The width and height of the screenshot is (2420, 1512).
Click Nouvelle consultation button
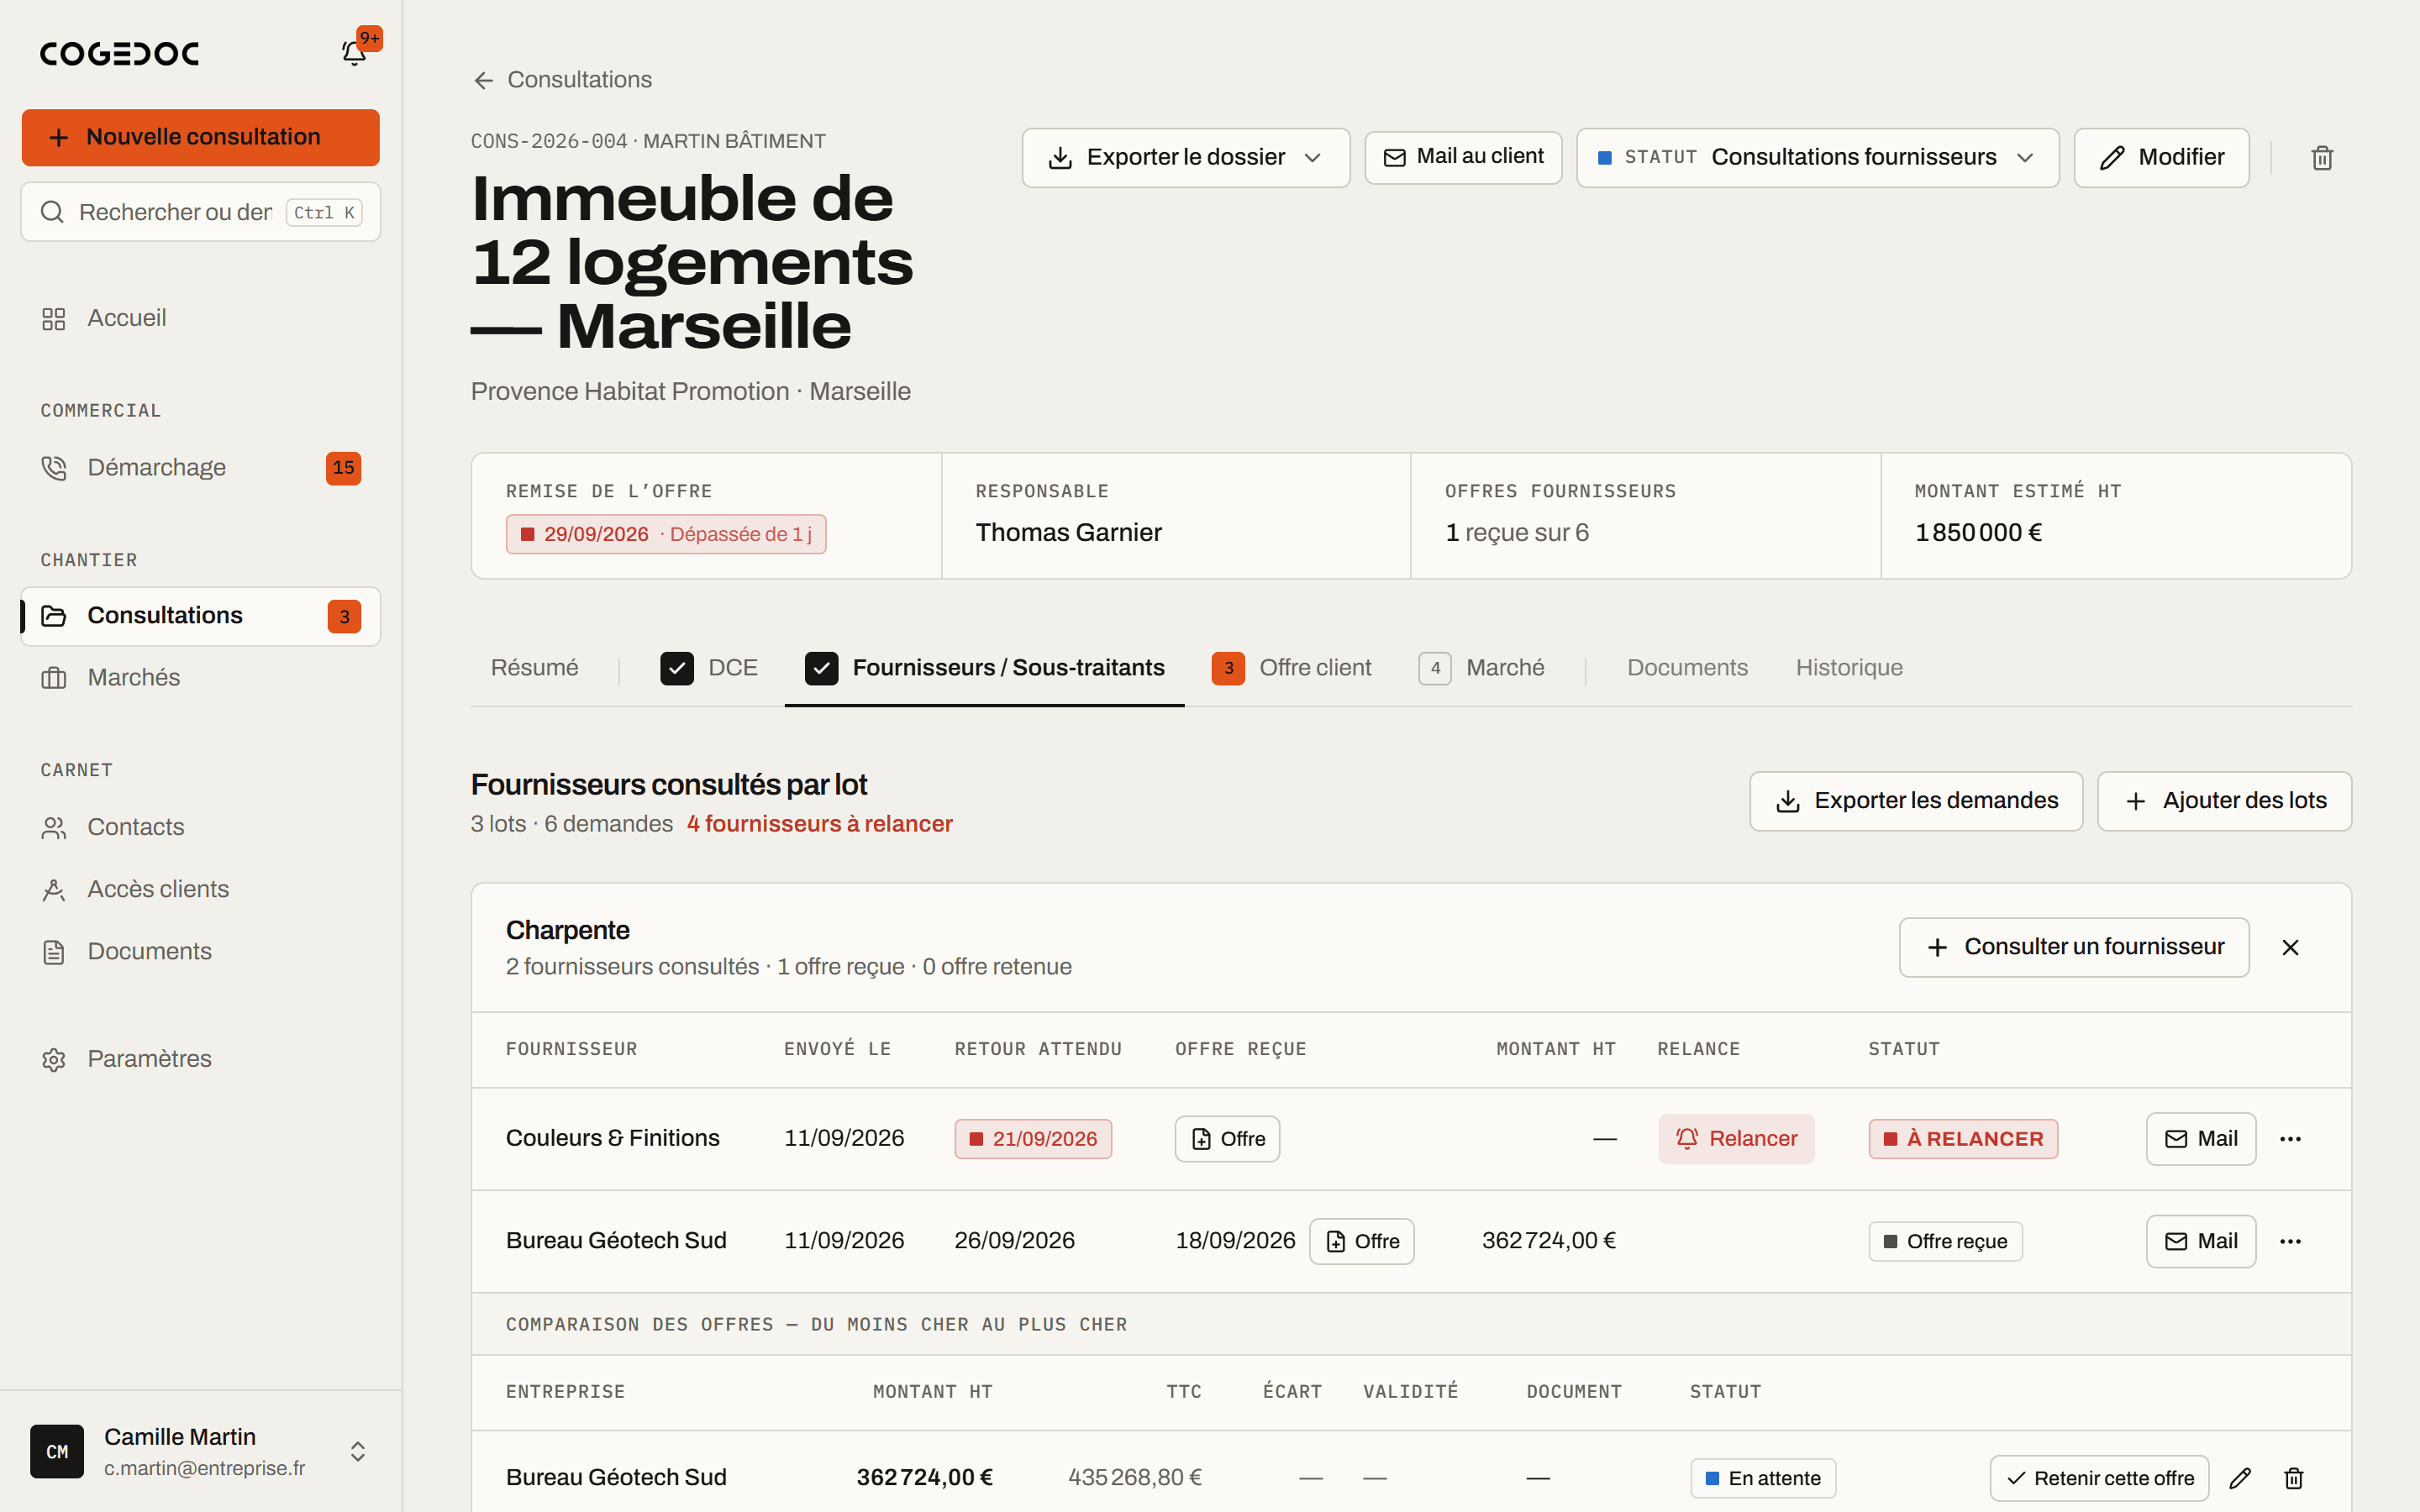(201, 137)
